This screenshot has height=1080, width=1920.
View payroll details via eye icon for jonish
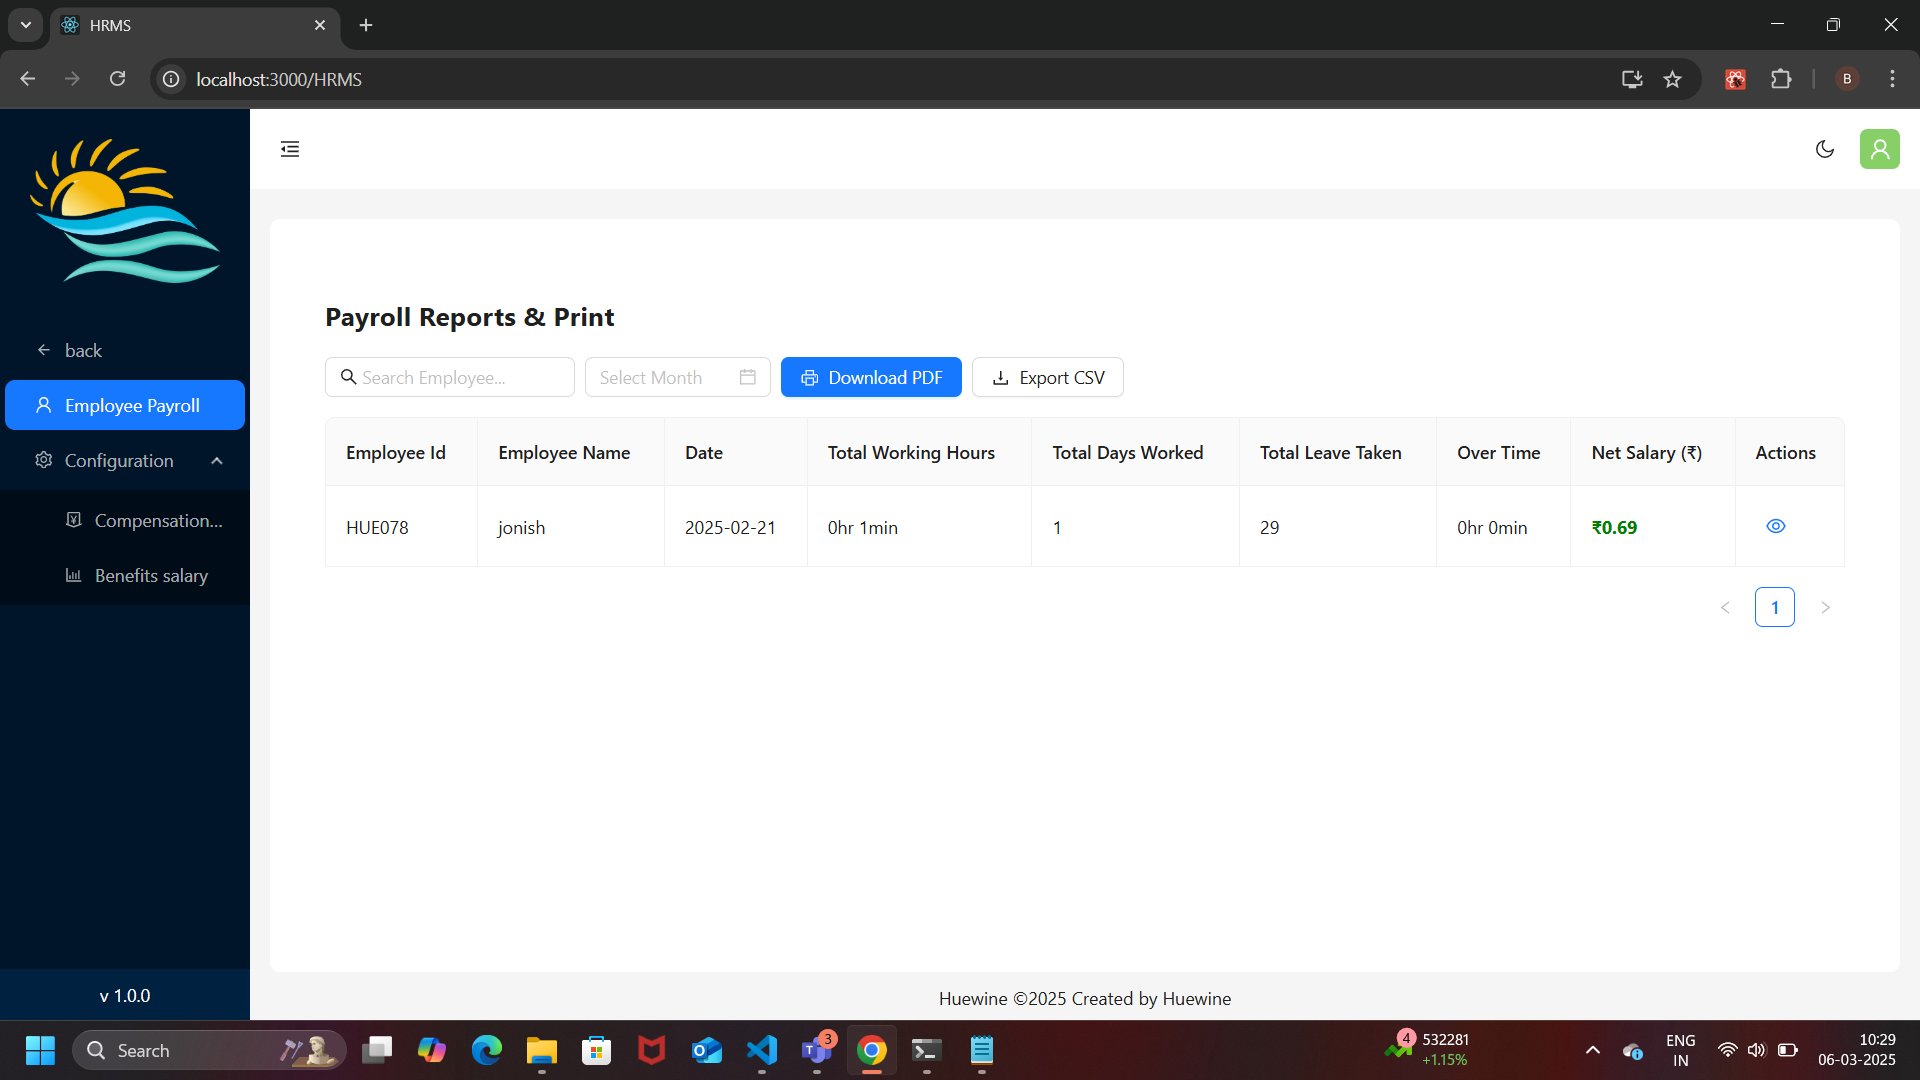1776,526
